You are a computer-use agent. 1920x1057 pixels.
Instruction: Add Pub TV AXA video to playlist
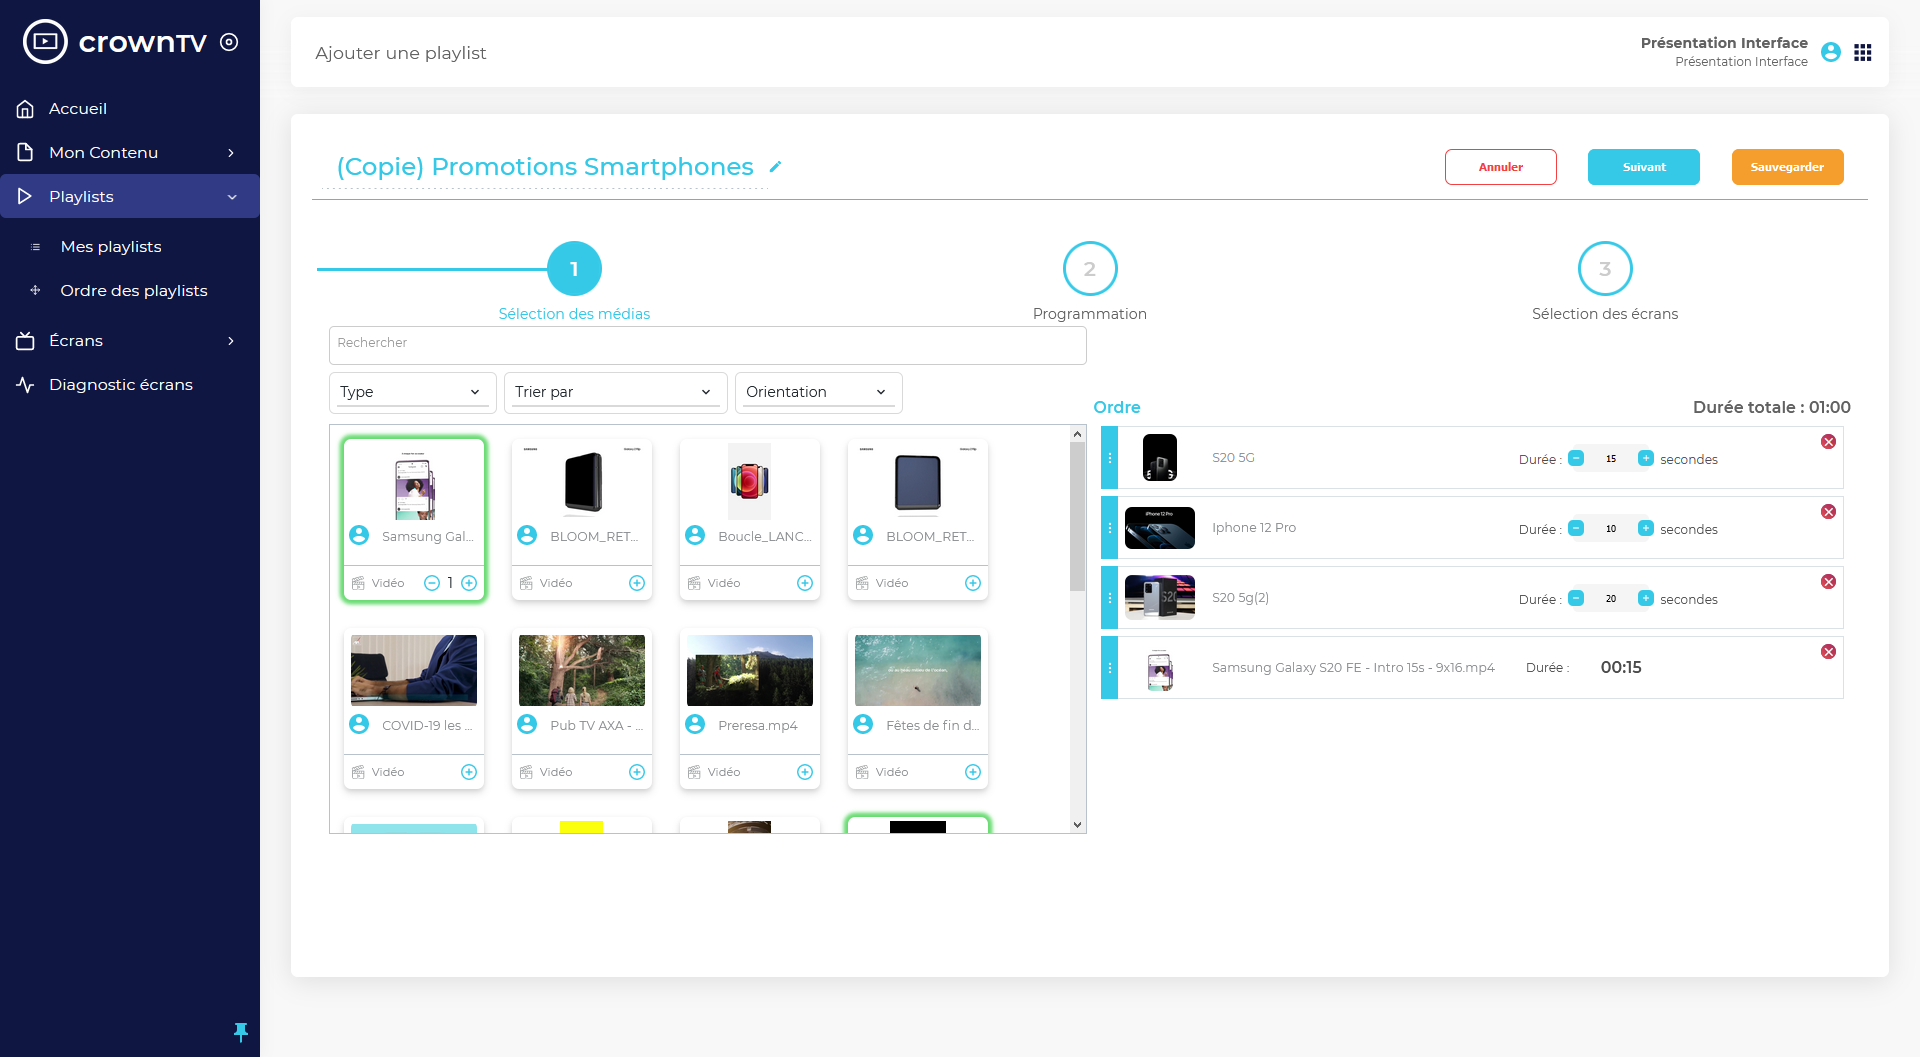tap(637, 772)
